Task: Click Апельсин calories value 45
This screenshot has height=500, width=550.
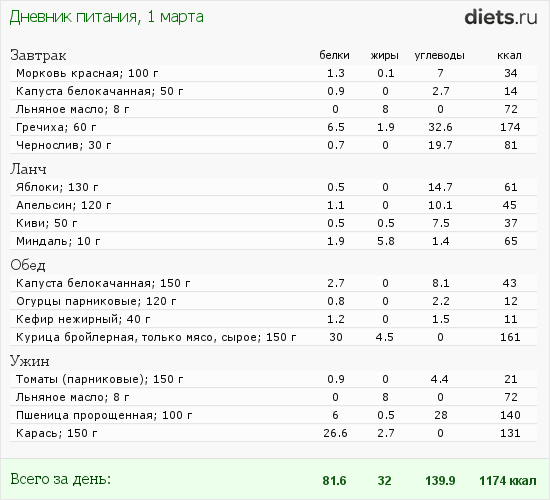Action: (x=510, y=205)
